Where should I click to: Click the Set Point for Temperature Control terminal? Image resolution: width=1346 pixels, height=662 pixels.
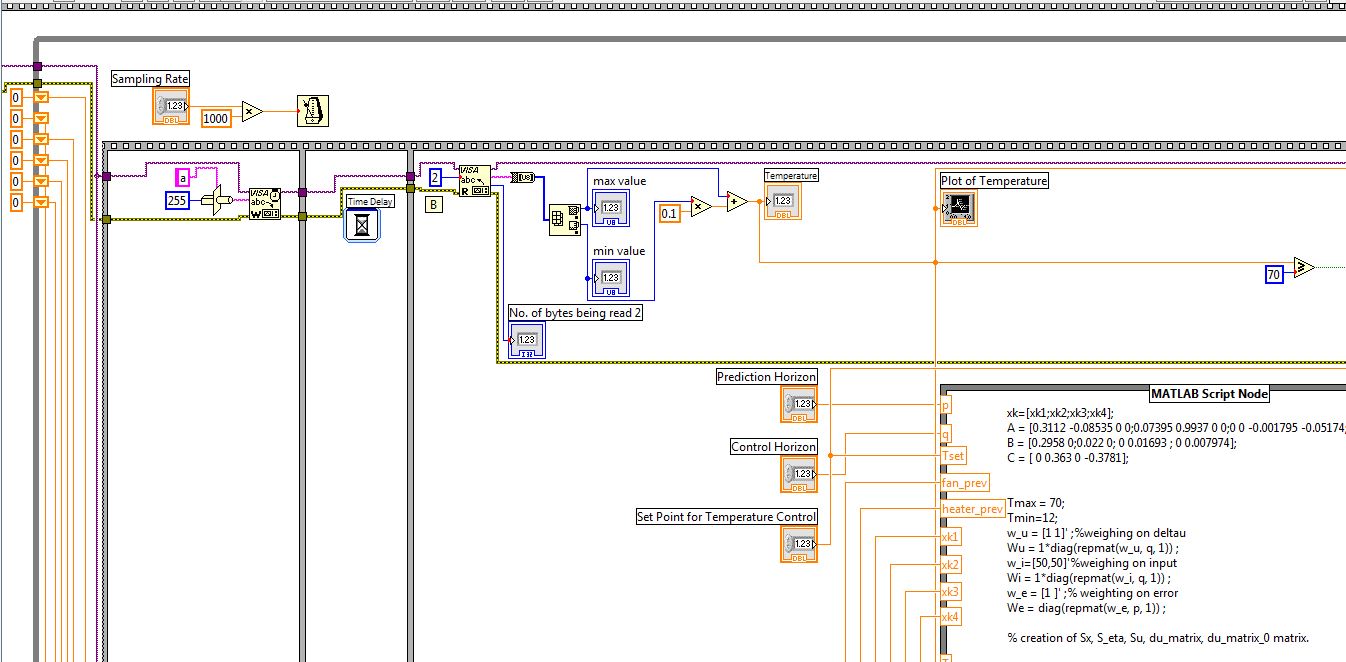[799, 544]
